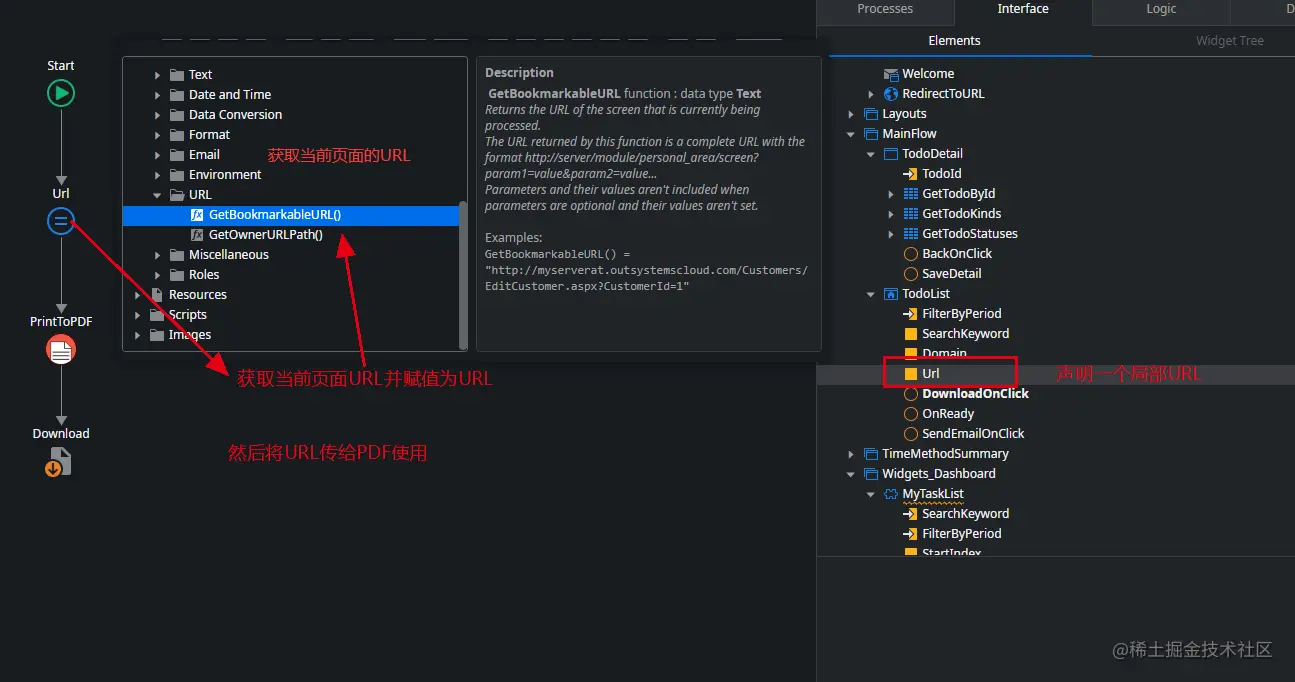Collapse the URL functions folder
Screen dimensions: 1295x682
[157, 195]
